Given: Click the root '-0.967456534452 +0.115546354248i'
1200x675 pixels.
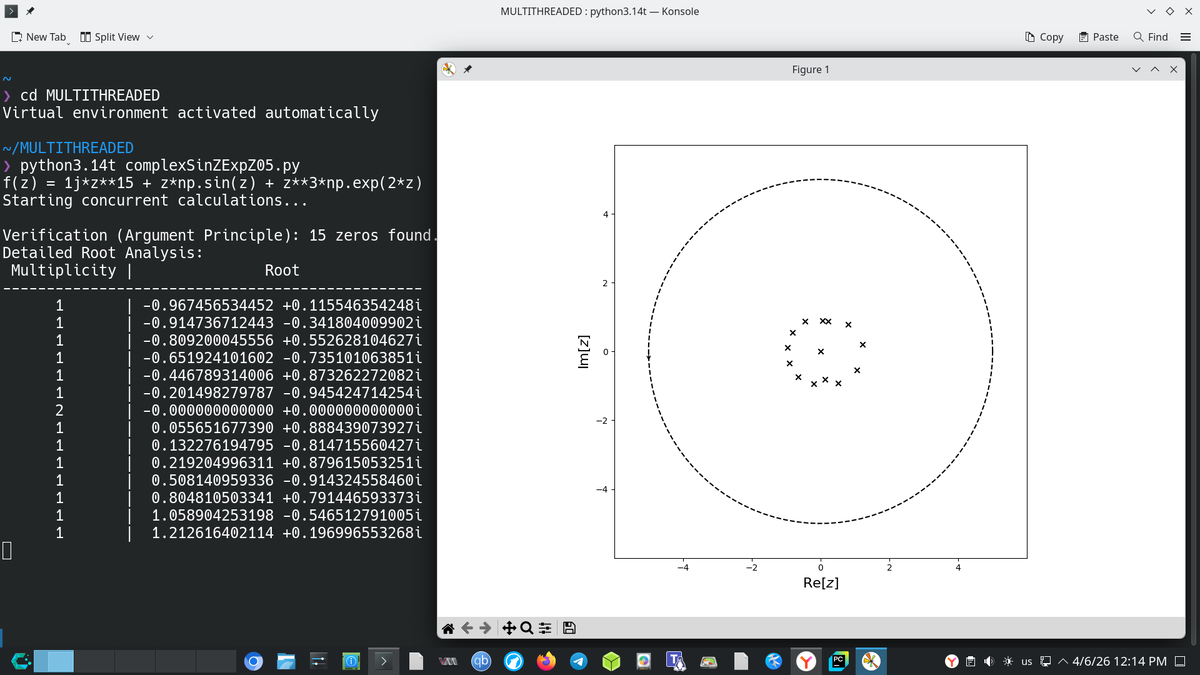Looking at the screenshot, I should 282,306.
